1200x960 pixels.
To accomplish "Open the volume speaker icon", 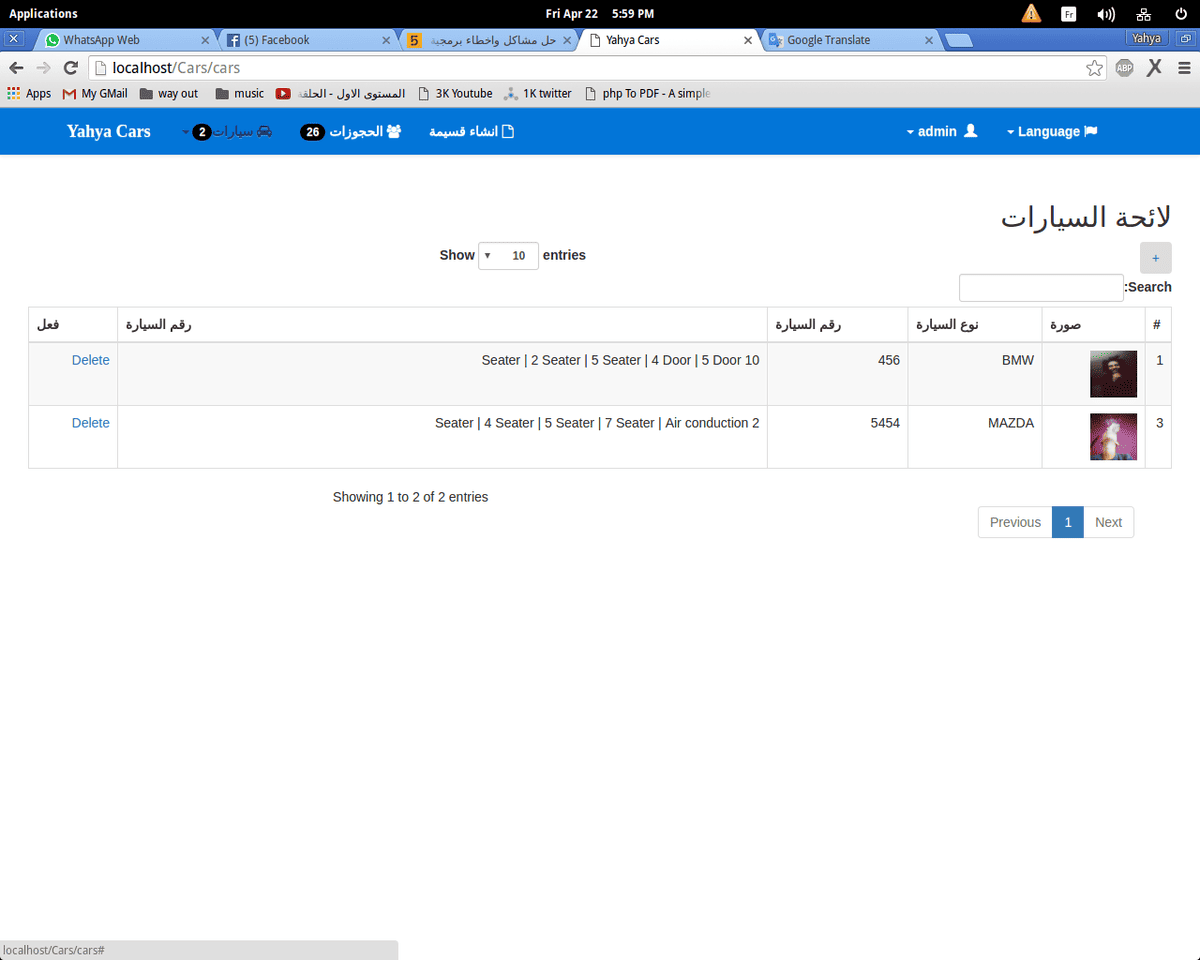I will 1105,14.
